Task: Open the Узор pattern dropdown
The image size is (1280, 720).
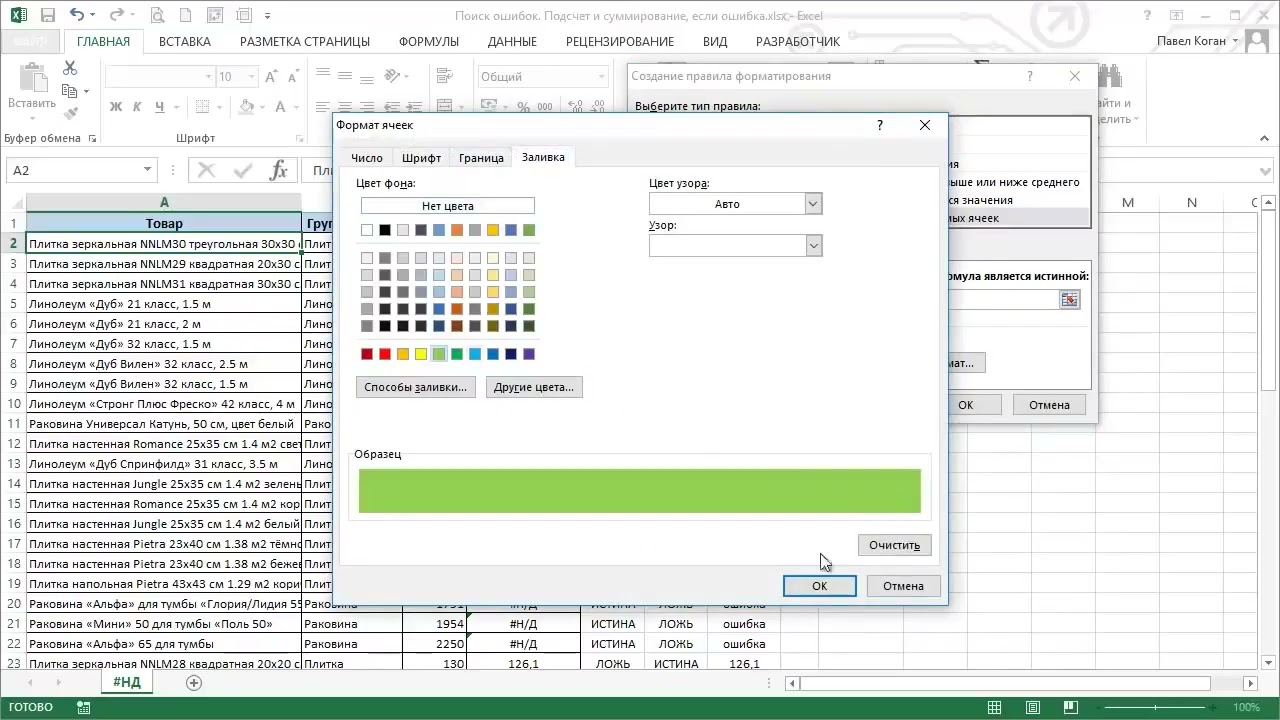Action: (x=813, y=245)
